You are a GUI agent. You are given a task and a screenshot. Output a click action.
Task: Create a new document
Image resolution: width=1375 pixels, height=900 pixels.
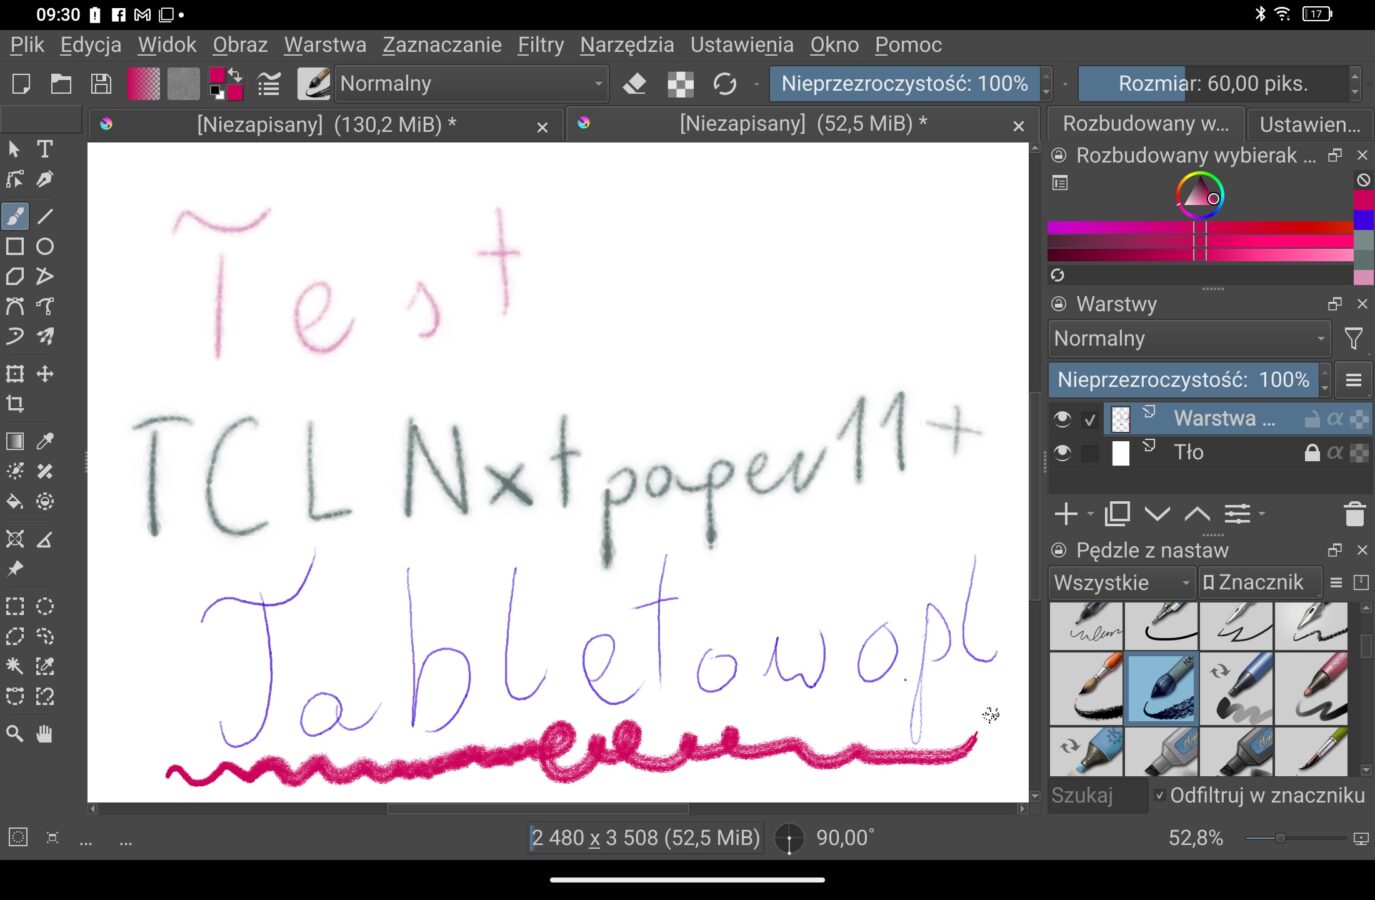[x=21, y=84]
